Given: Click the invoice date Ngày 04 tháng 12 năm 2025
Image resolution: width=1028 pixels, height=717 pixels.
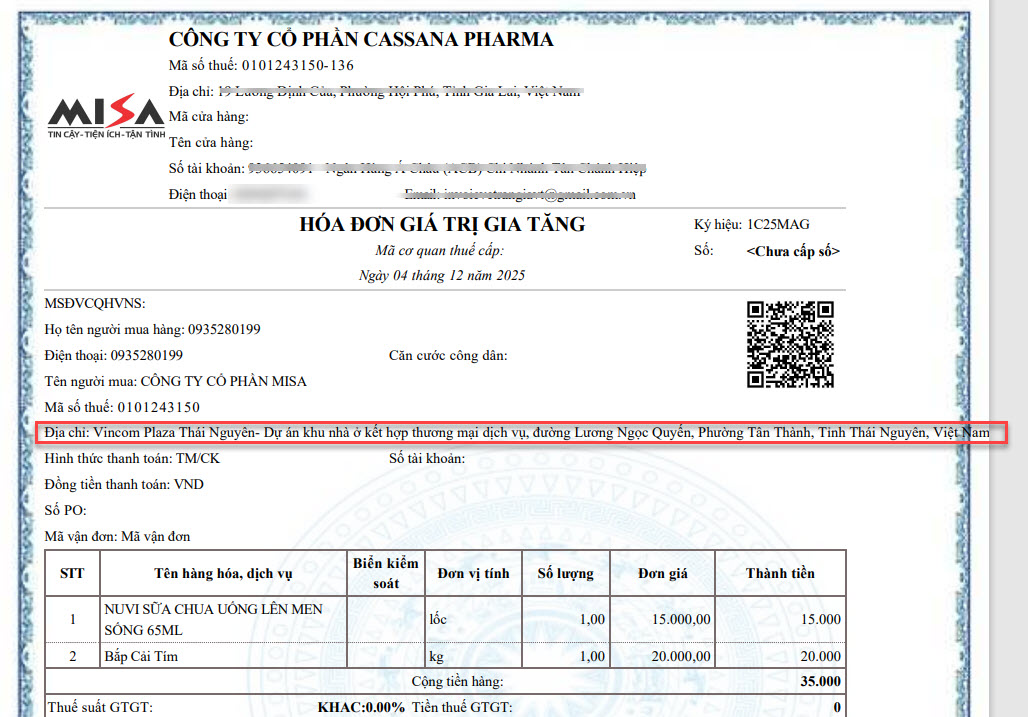Looking at the screenshot, I should coord(441,275).
